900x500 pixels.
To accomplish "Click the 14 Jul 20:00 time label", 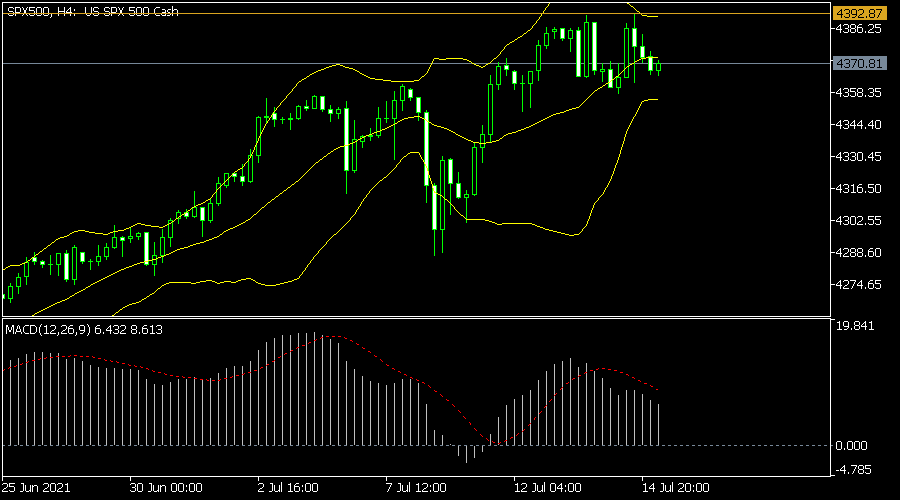I will (676, 487).
